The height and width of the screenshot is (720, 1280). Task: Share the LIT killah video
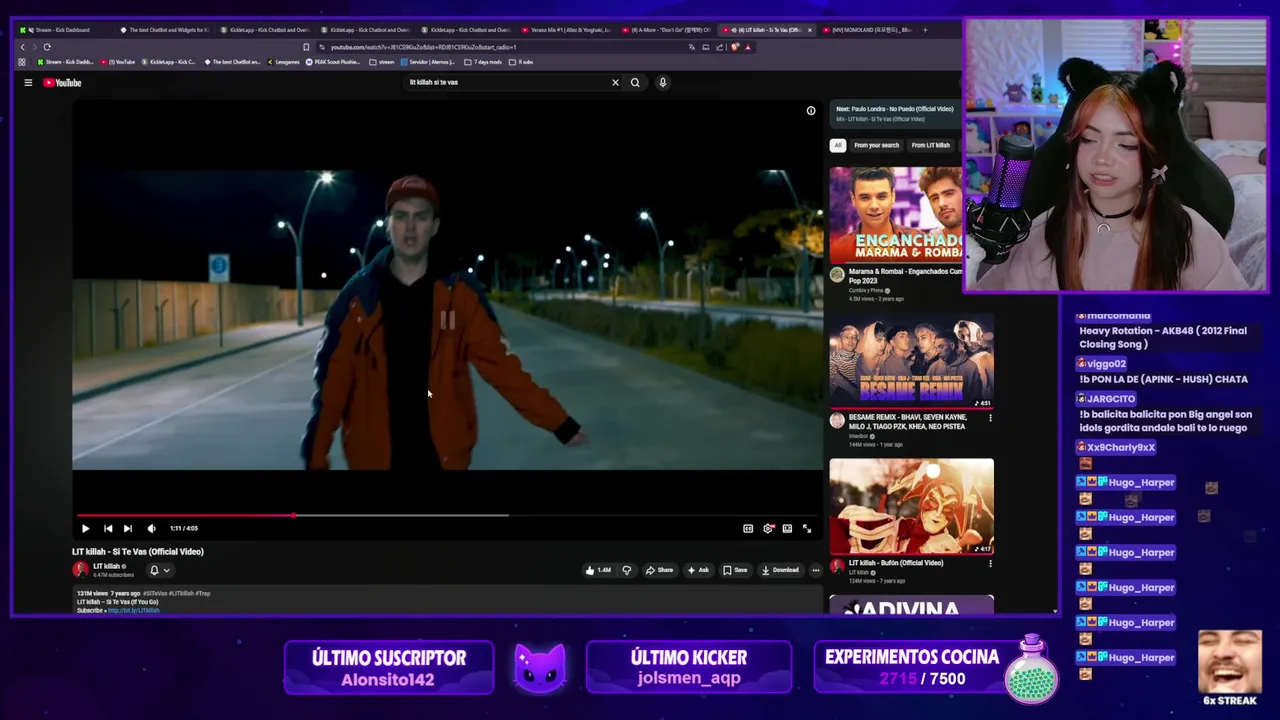659,570
